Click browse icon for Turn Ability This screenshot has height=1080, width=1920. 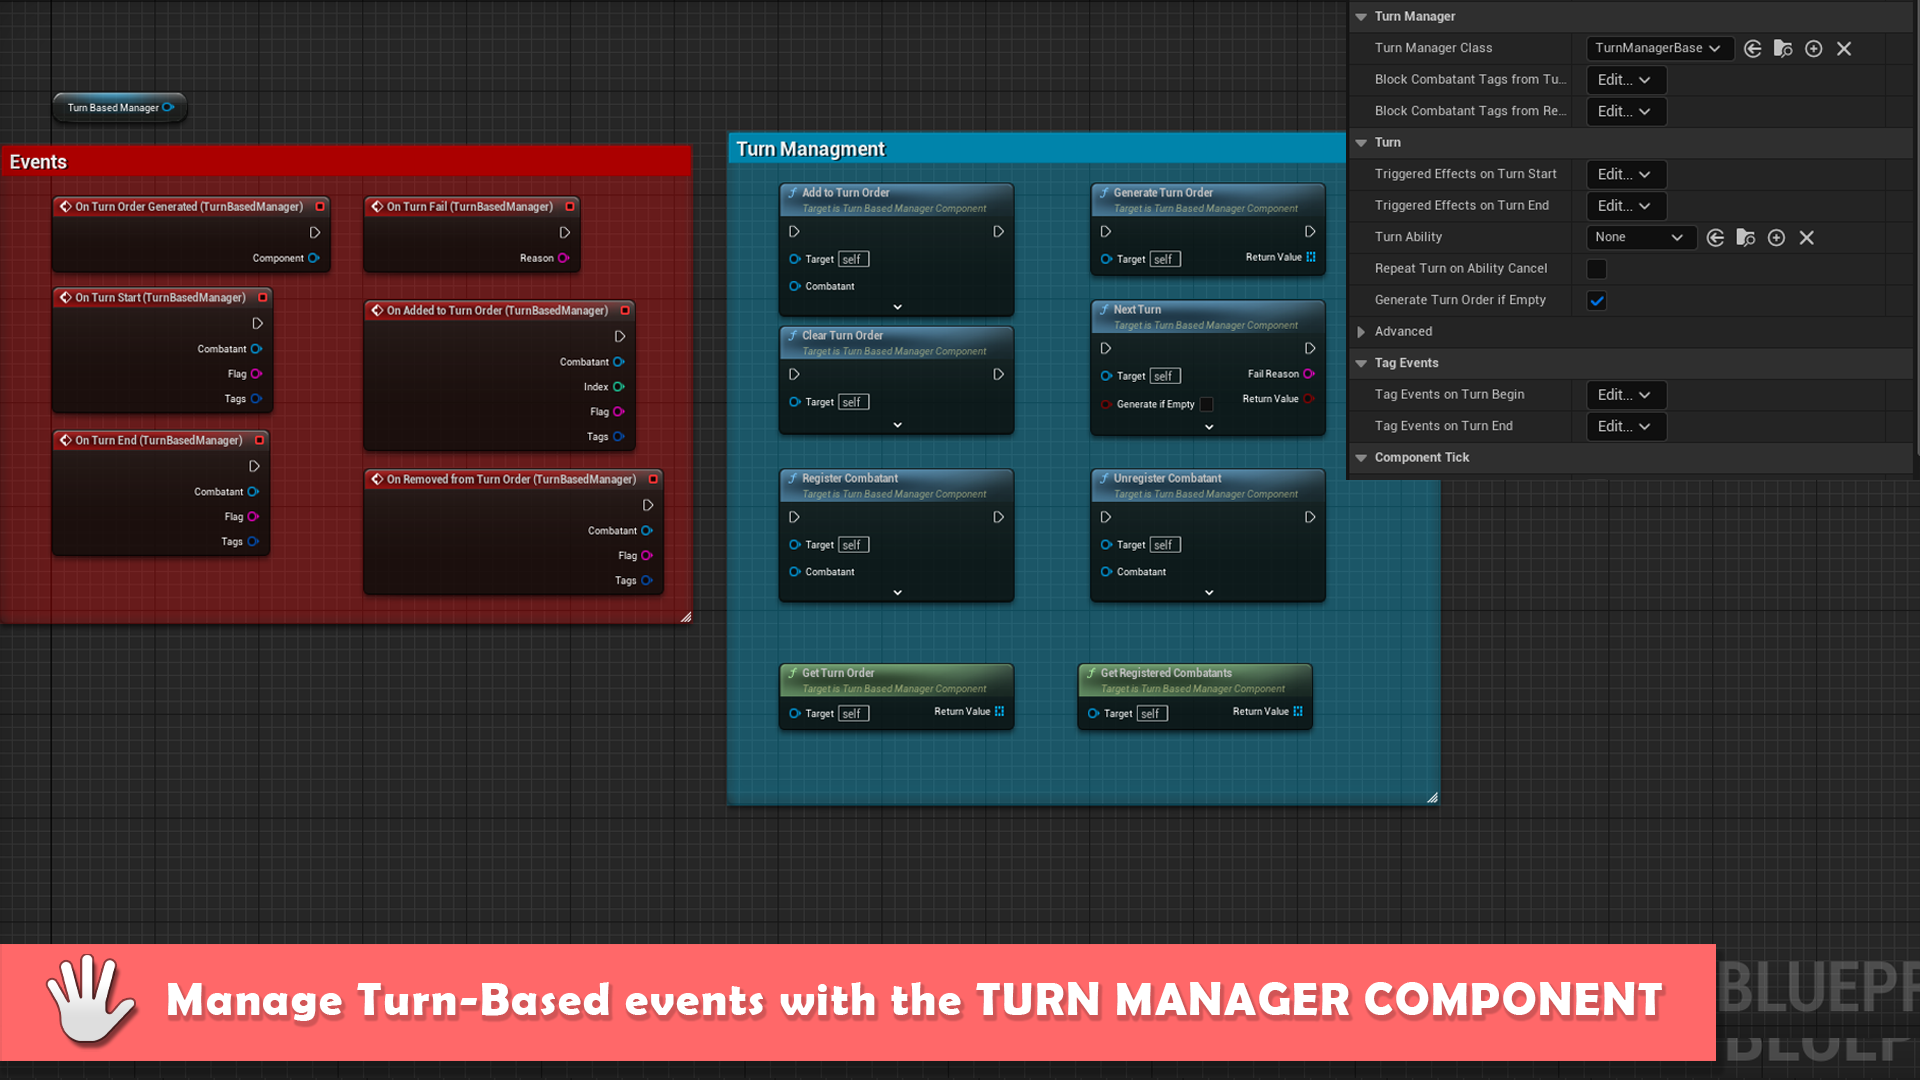click(1746, 237)
